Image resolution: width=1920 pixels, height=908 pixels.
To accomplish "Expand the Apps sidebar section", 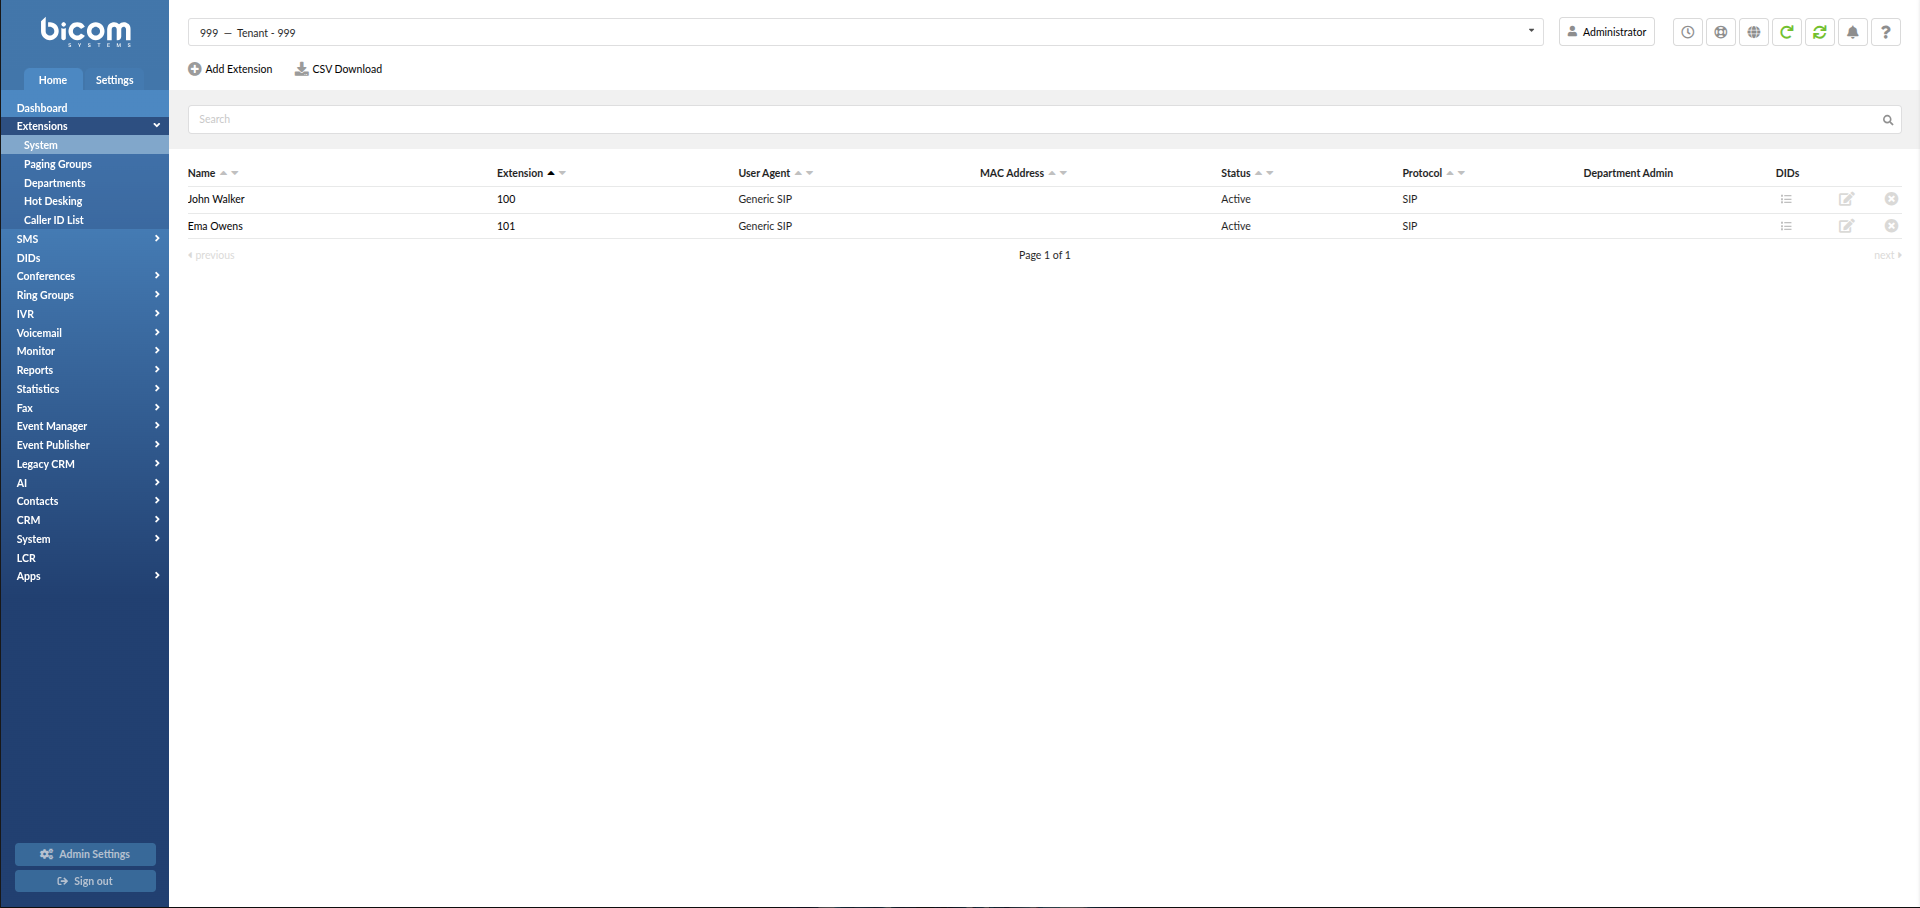I will point(84,576).
